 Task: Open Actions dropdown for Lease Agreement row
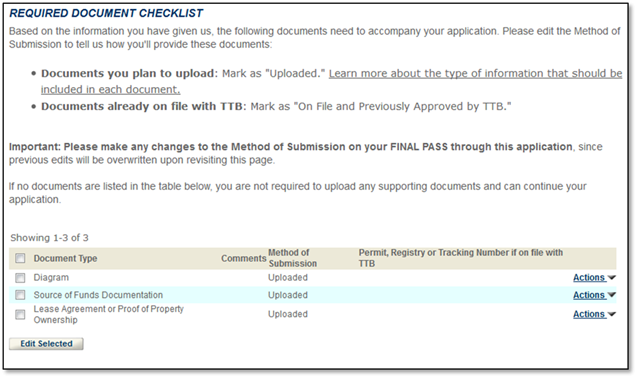pyautogui.click(x=589, y=314)
